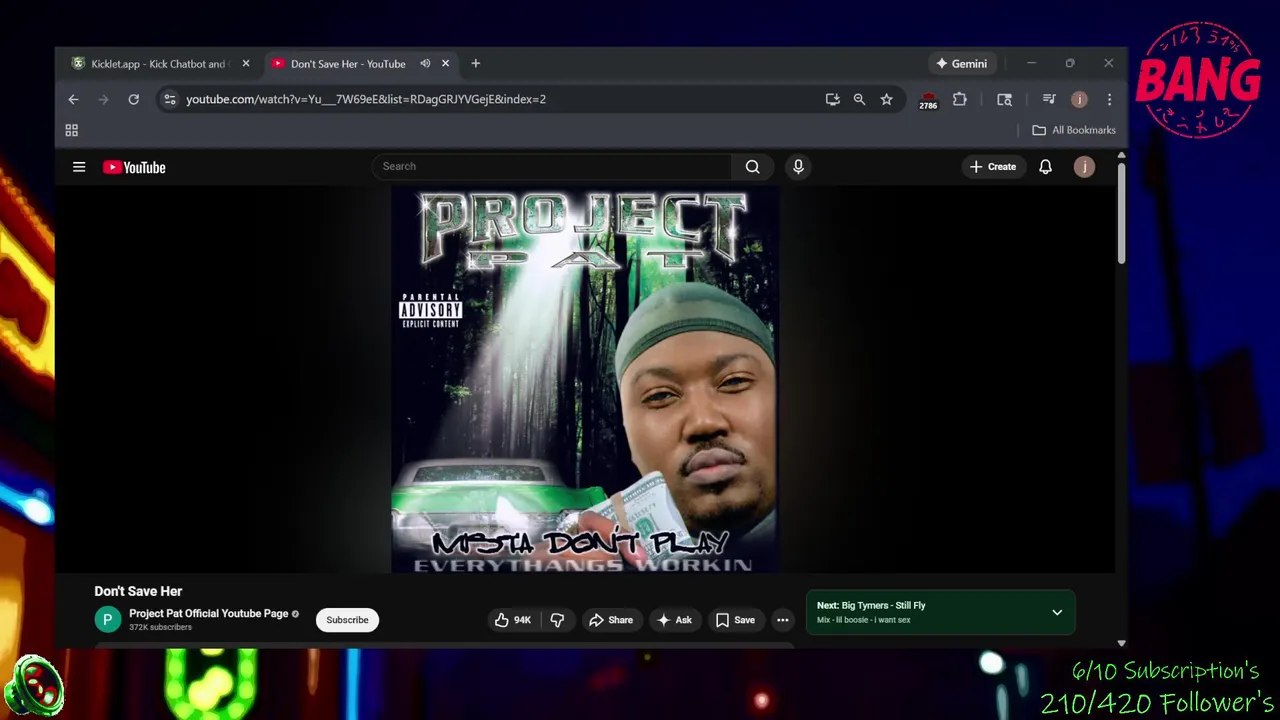Image resolution: width=1280 pixels, height=720 pixels.
Task: Click the Ask button
Action: 674,620
